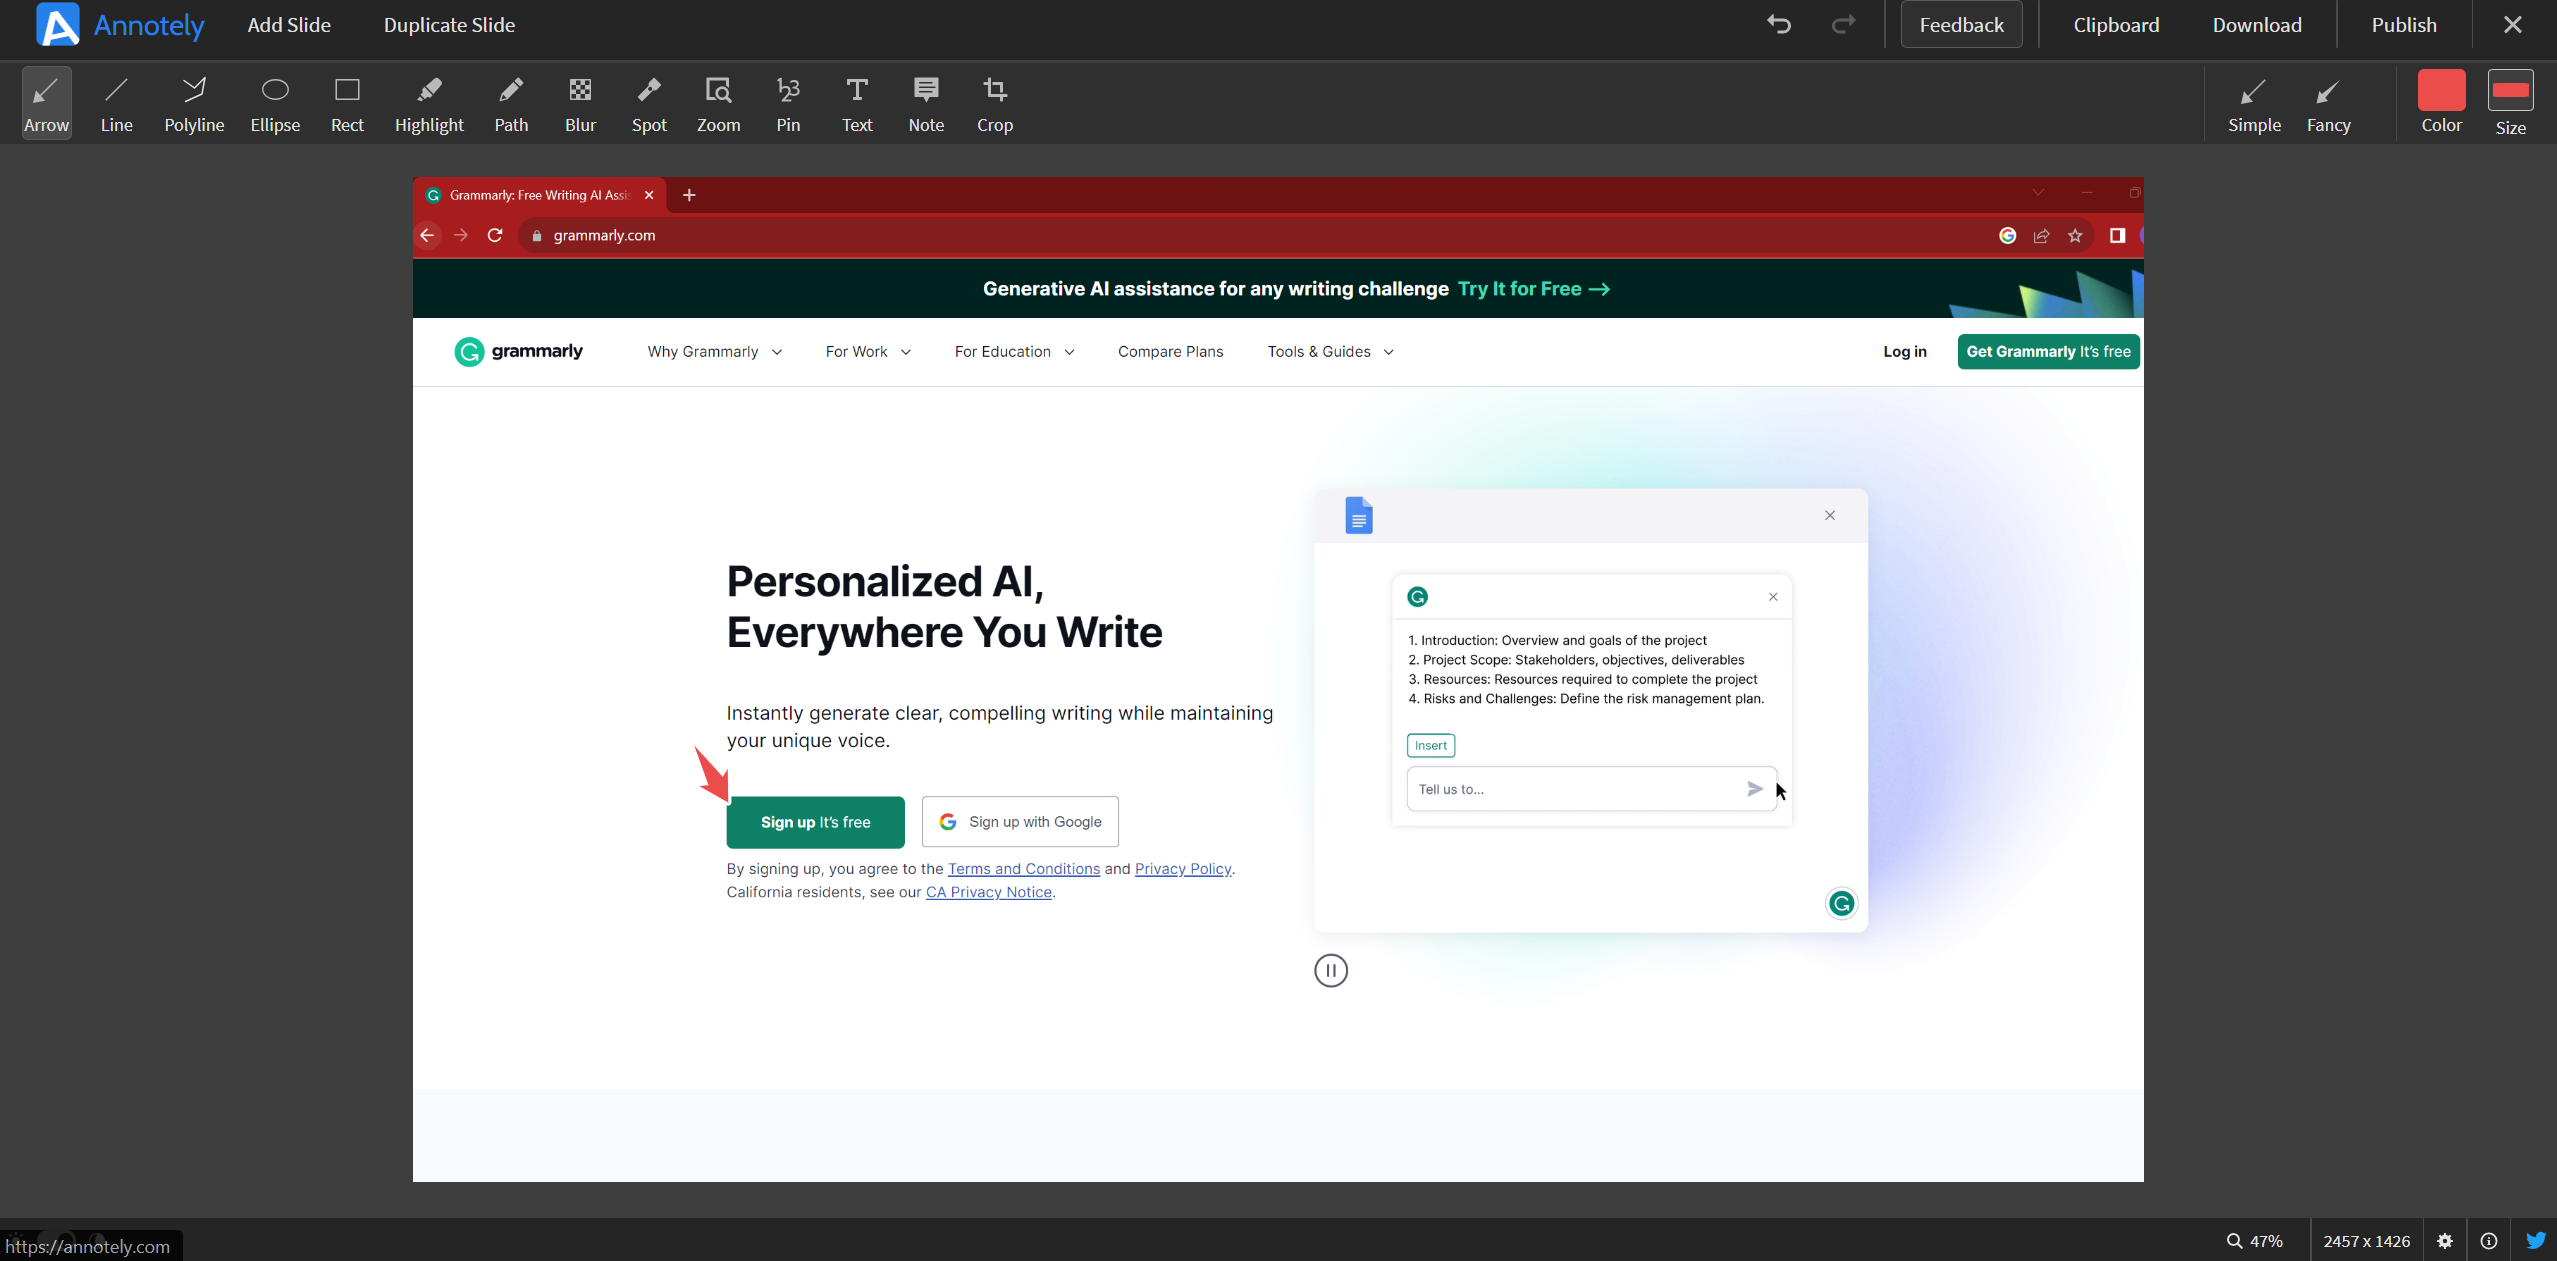The height and width of the screenshot is (1261, 2557).
Task: Open the 47% zoom level control
Action: (2255, 1241)
